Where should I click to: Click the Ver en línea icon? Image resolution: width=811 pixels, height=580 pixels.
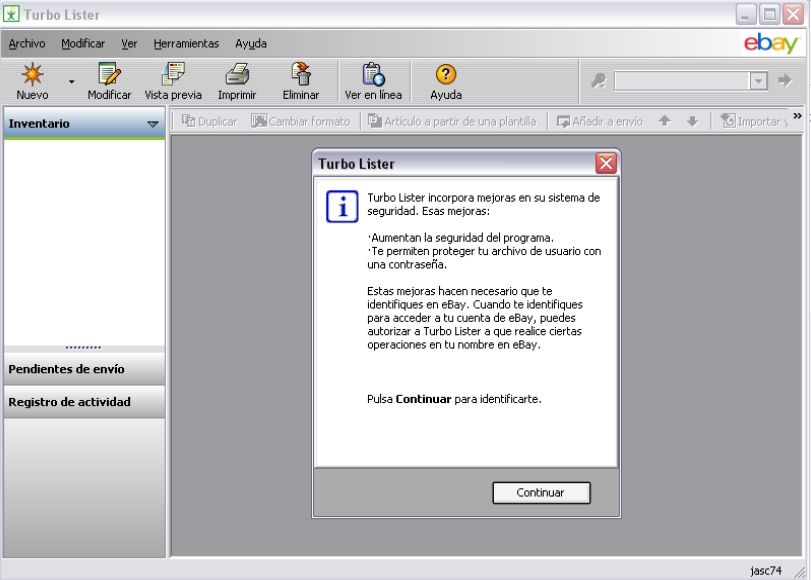[373, 75]
